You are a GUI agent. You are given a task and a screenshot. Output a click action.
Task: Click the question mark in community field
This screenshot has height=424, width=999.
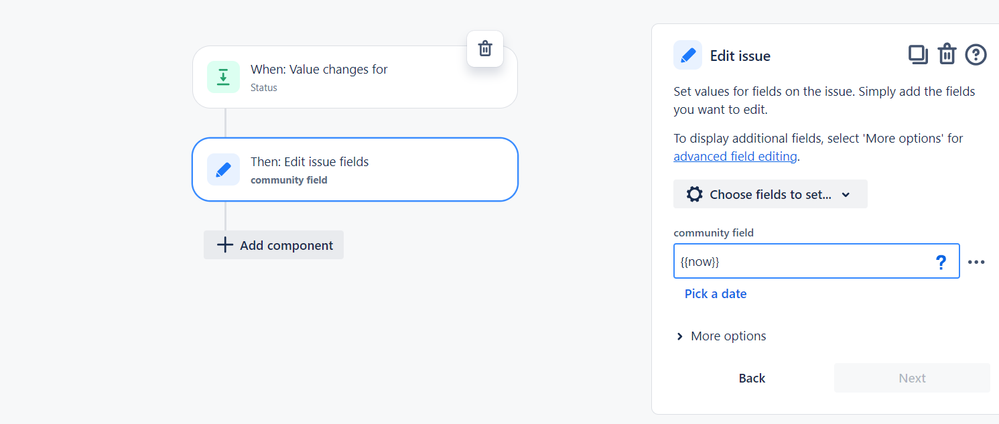point(940,262)
